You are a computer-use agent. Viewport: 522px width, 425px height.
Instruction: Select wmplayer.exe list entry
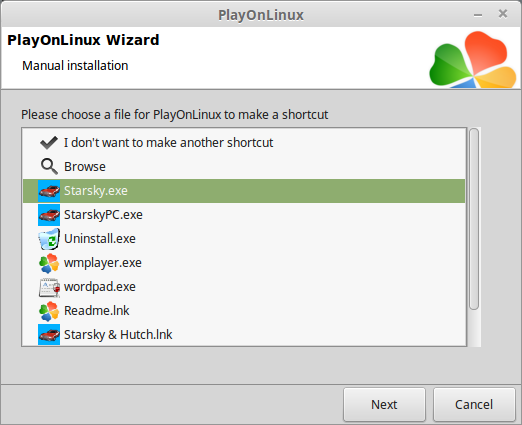(244, 263)
